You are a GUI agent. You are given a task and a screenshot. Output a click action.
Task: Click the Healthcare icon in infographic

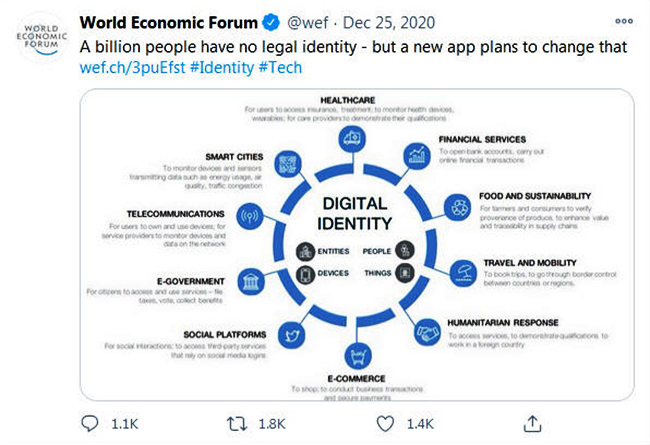pyautogui.click(x=352, y=137)
